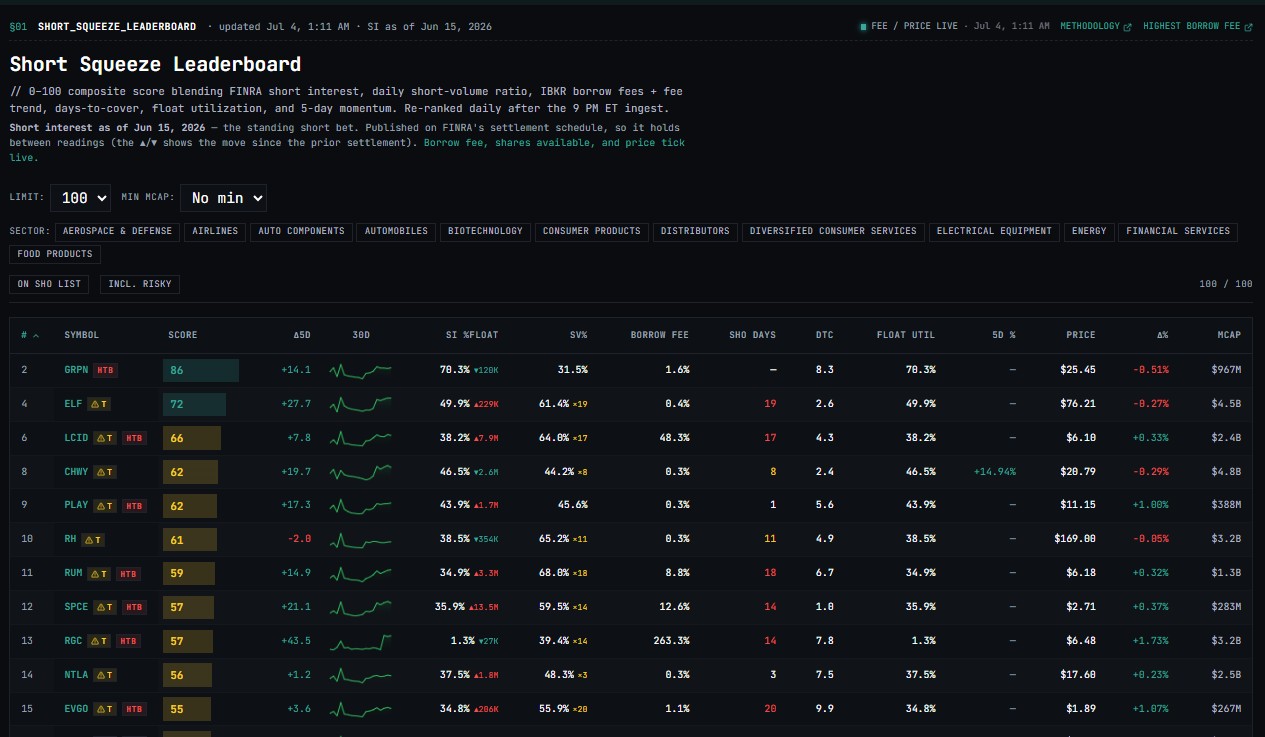The image size is (1265, 737).
Task: Toggle the Auto Components sector filter
Action: tap(301, 231)
